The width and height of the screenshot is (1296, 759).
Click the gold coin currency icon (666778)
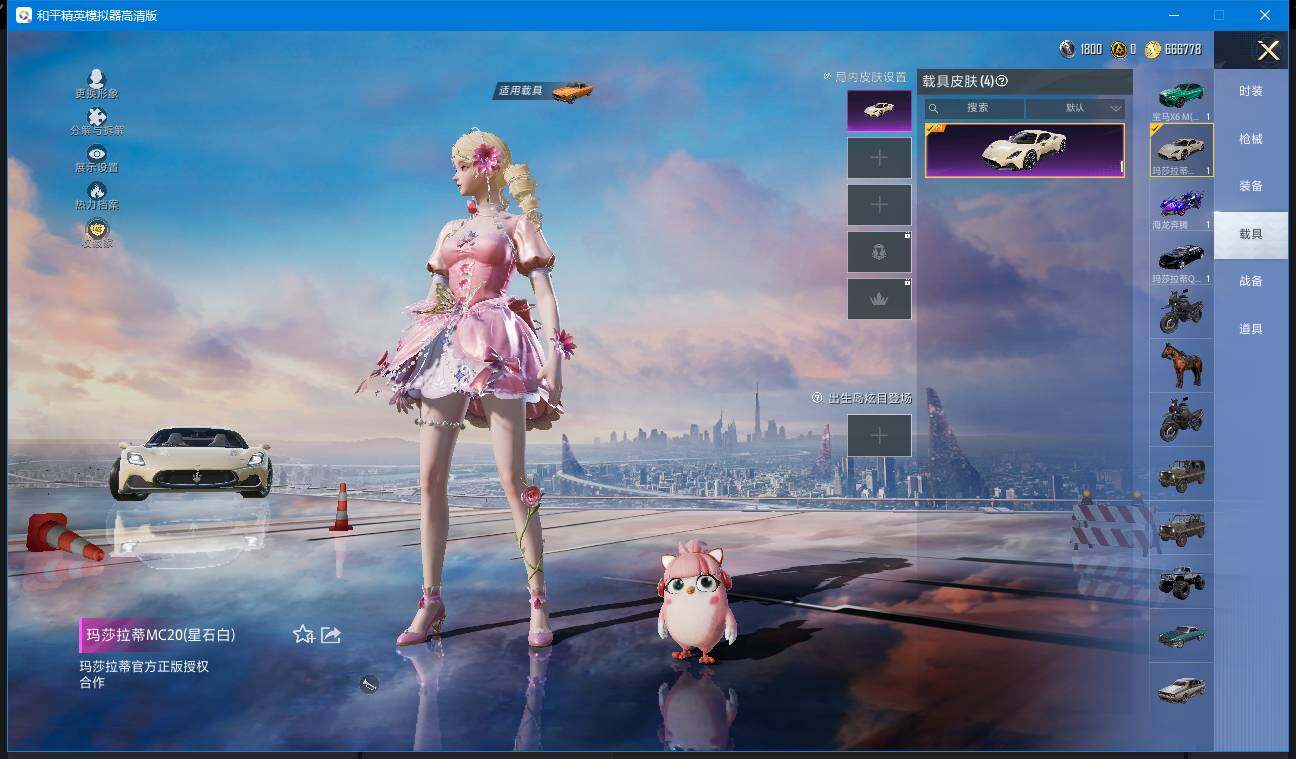[1153, 49]
